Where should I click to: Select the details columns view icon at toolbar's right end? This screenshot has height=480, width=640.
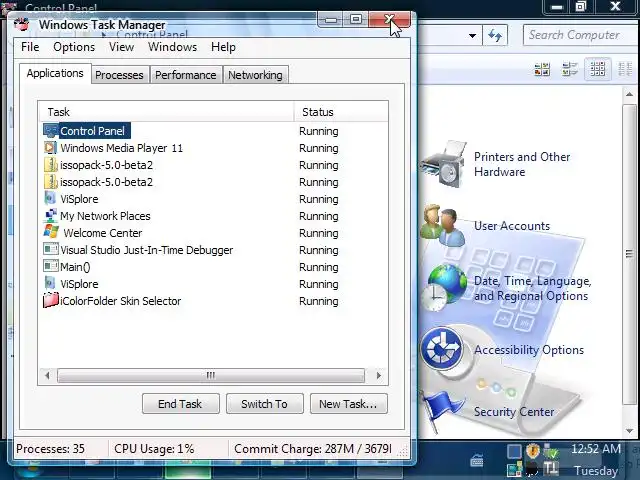click(624, 69)
